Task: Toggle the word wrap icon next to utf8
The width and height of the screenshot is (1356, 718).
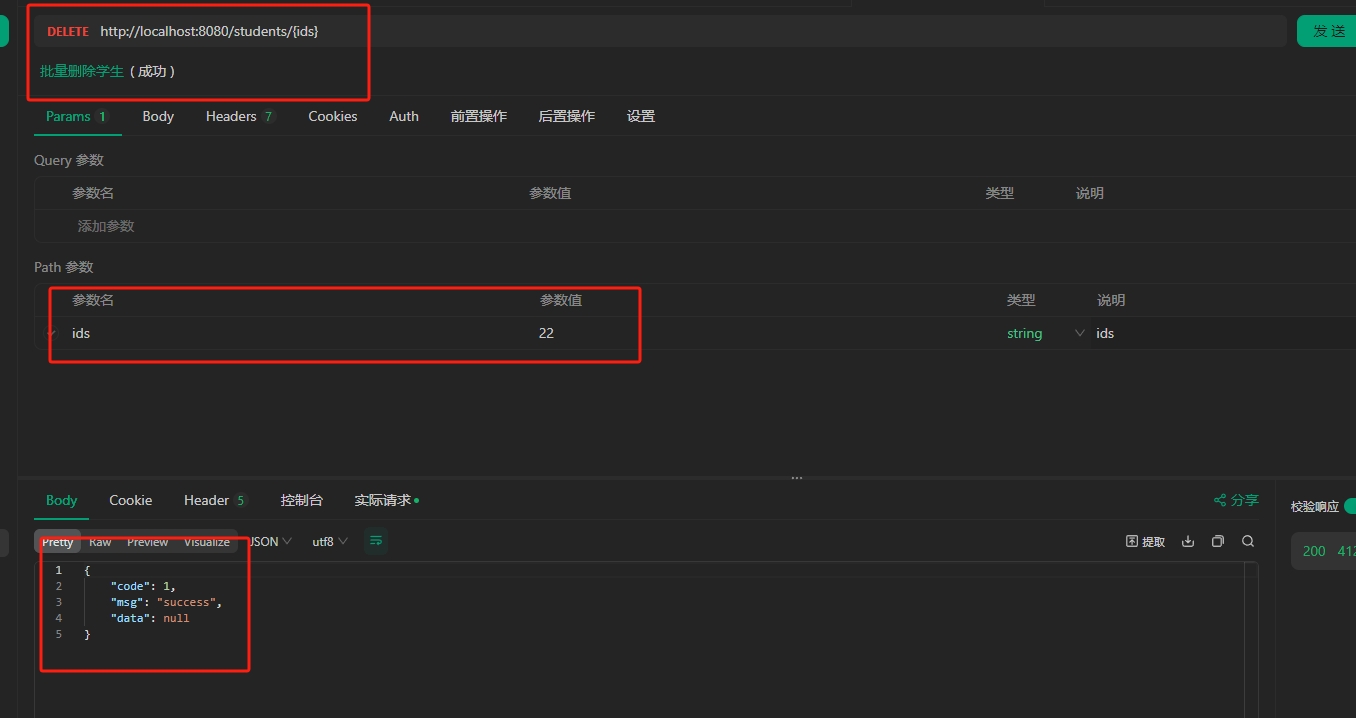Action: click(376, 541)
